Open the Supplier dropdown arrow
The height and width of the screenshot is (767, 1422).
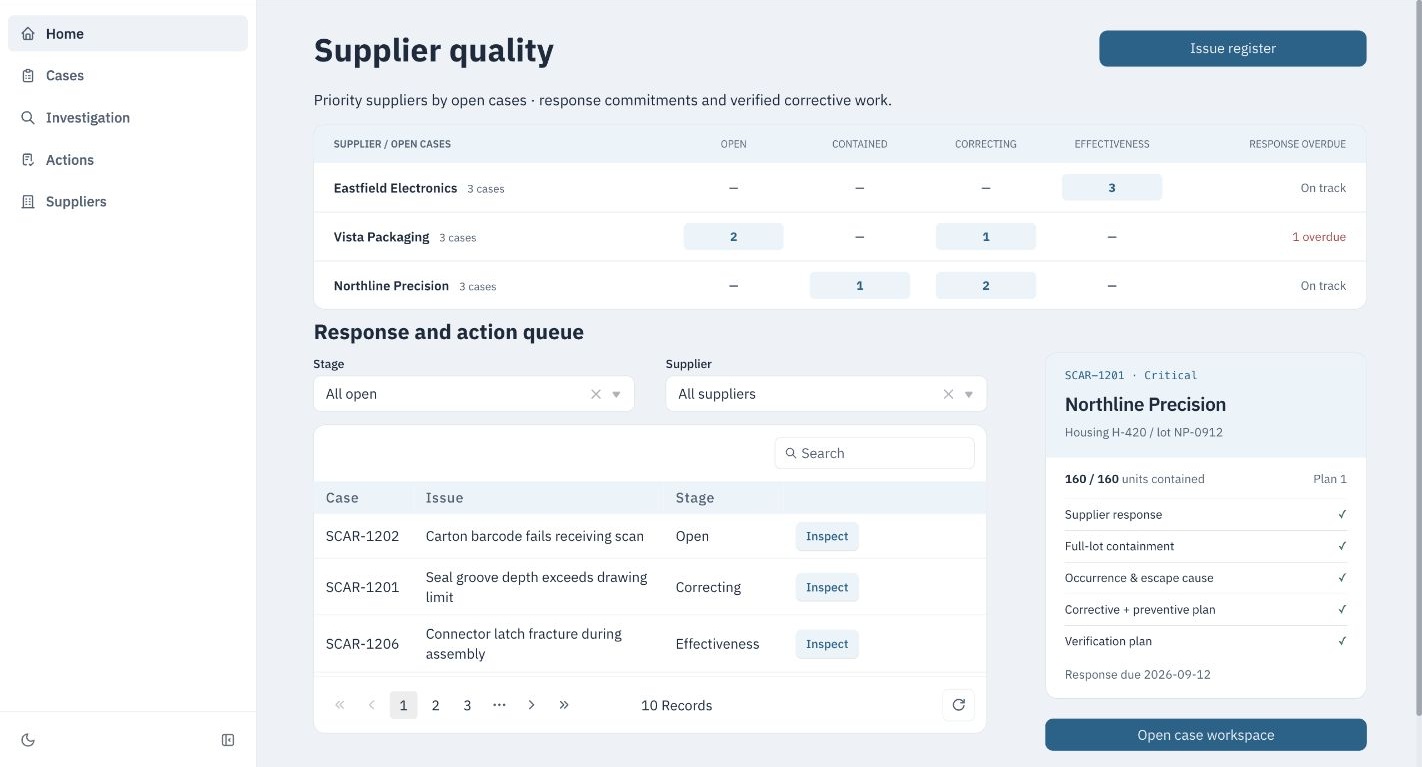click(968, 394)
